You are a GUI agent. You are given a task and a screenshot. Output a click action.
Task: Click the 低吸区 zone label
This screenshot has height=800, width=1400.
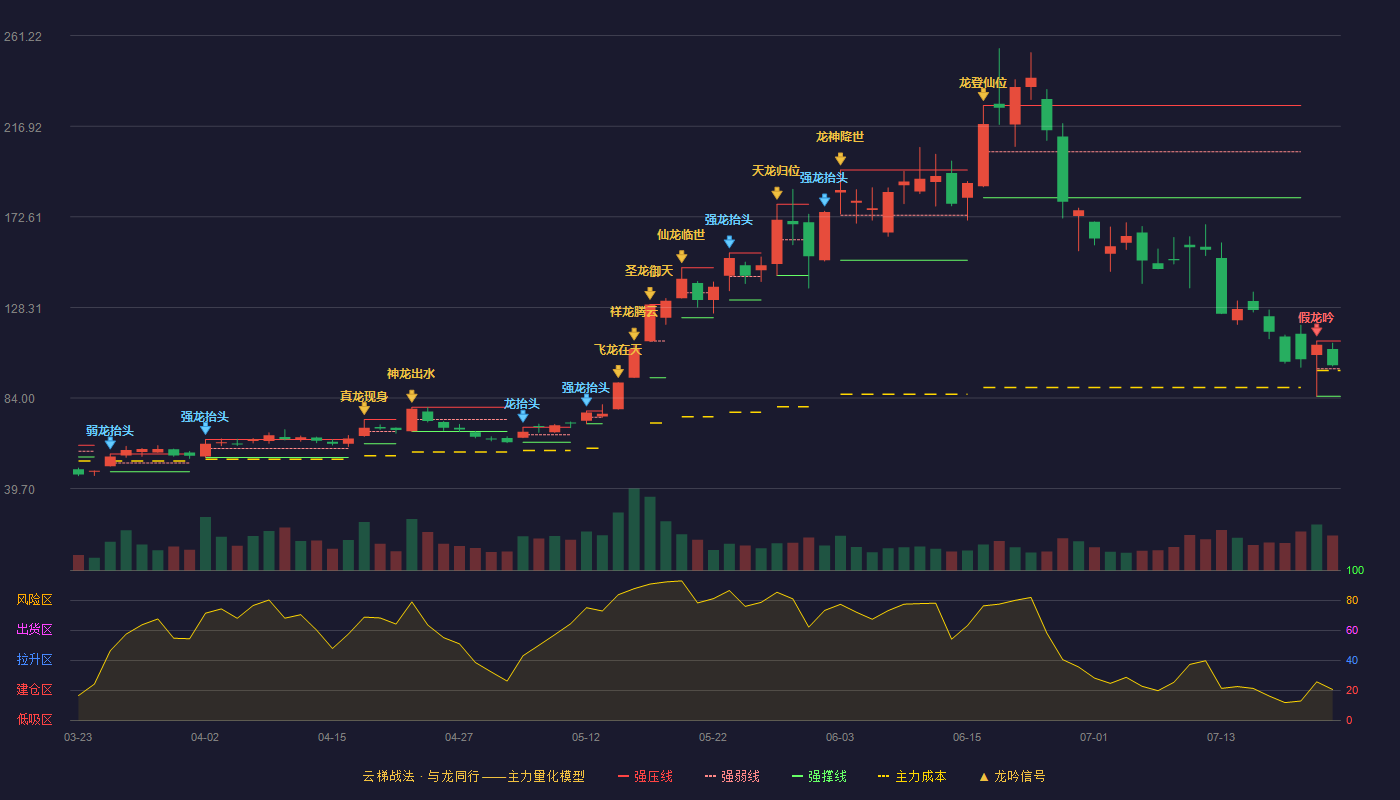point(35,719)
